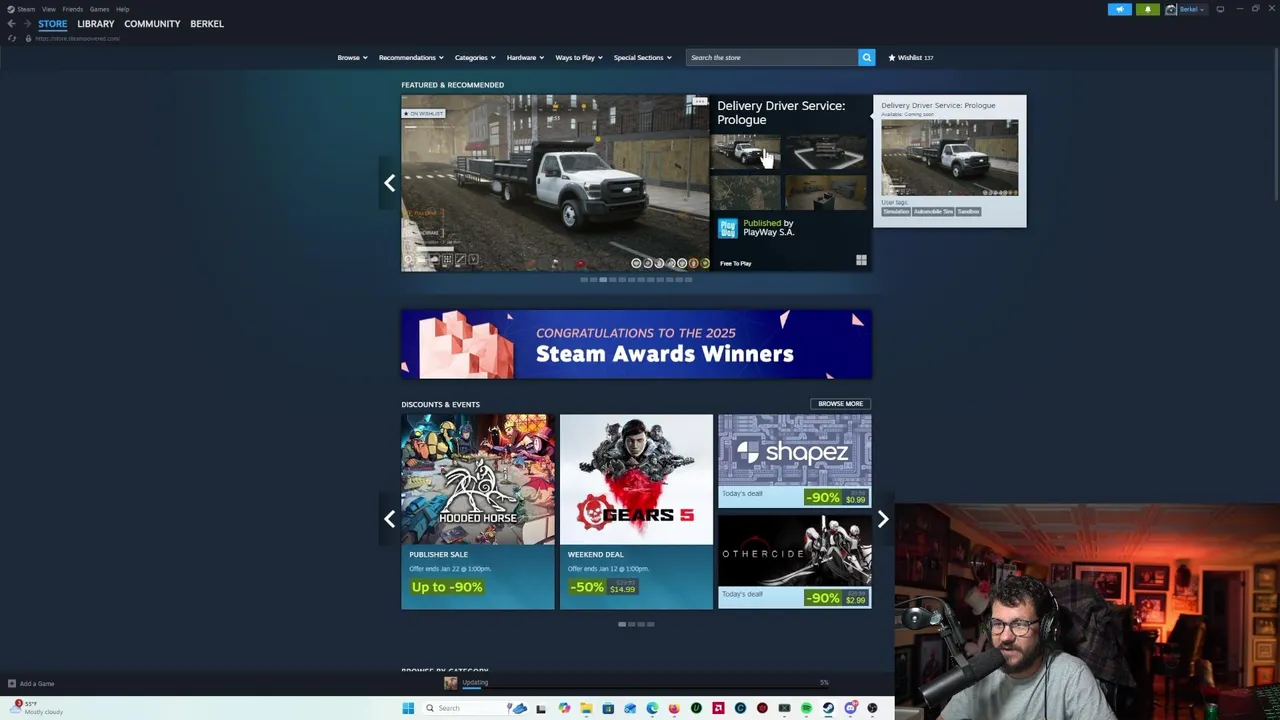Open File Explorer from the taskbar
This screenshot has height=720, width=1280.
pos(586,708)
